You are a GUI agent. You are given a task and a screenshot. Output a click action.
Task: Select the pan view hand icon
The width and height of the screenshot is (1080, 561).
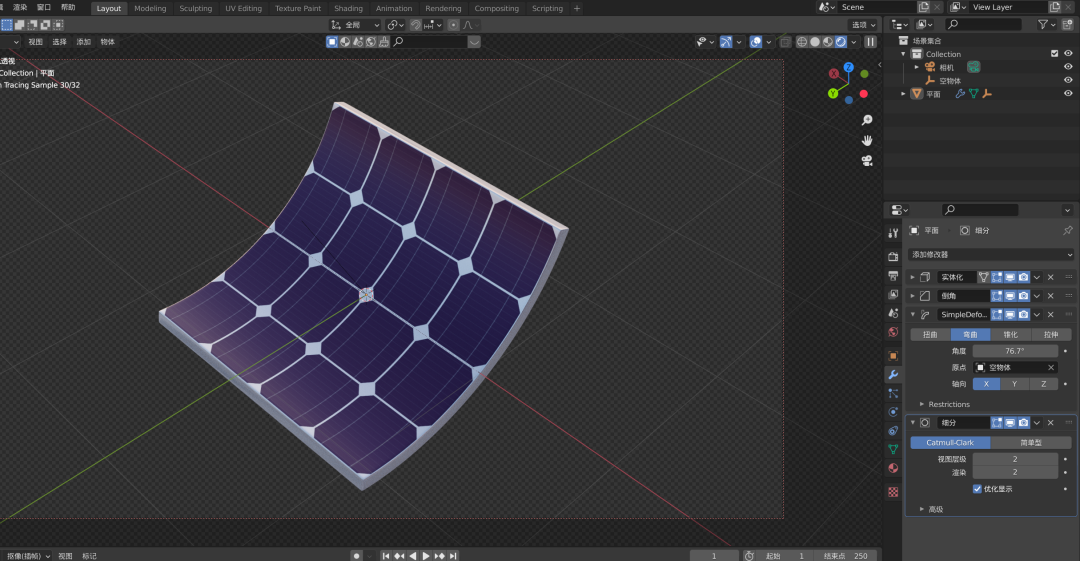867,140
